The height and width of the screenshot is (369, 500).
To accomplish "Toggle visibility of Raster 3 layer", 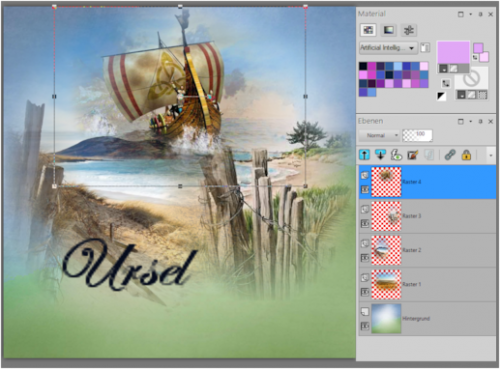I will coord(365,209).
